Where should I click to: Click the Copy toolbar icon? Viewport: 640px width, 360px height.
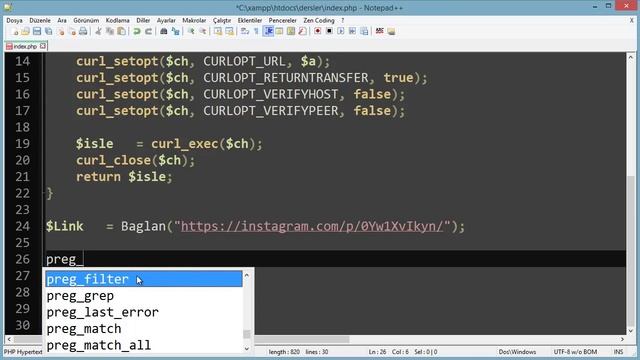coord(110,31)
